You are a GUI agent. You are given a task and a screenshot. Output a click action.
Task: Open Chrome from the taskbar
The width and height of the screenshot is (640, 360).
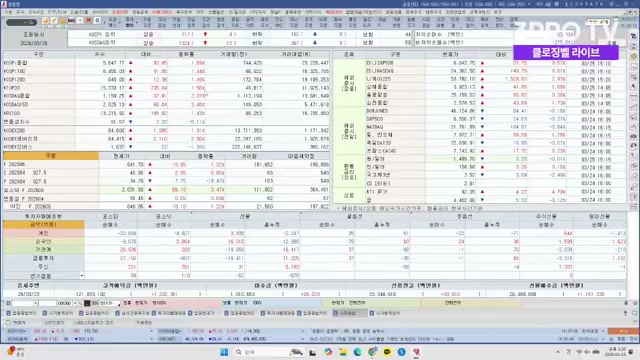[372, 352]
